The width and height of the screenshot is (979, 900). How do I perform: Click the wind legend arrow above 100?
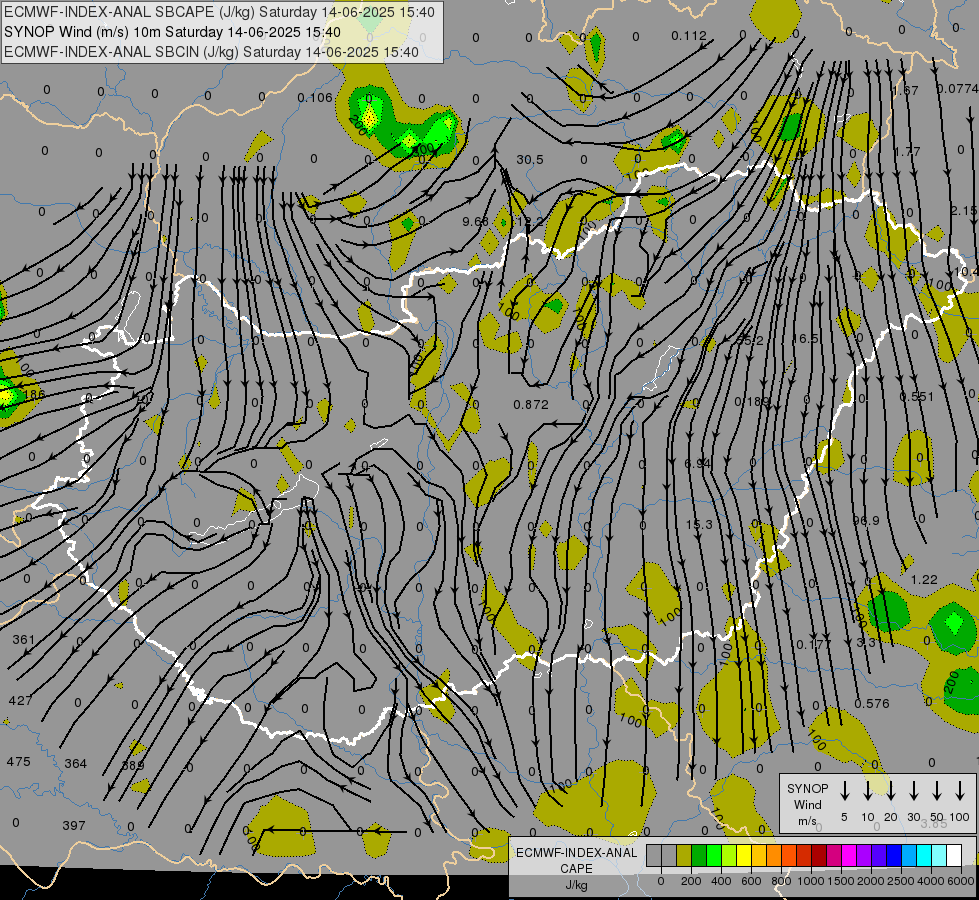point(960,791)
